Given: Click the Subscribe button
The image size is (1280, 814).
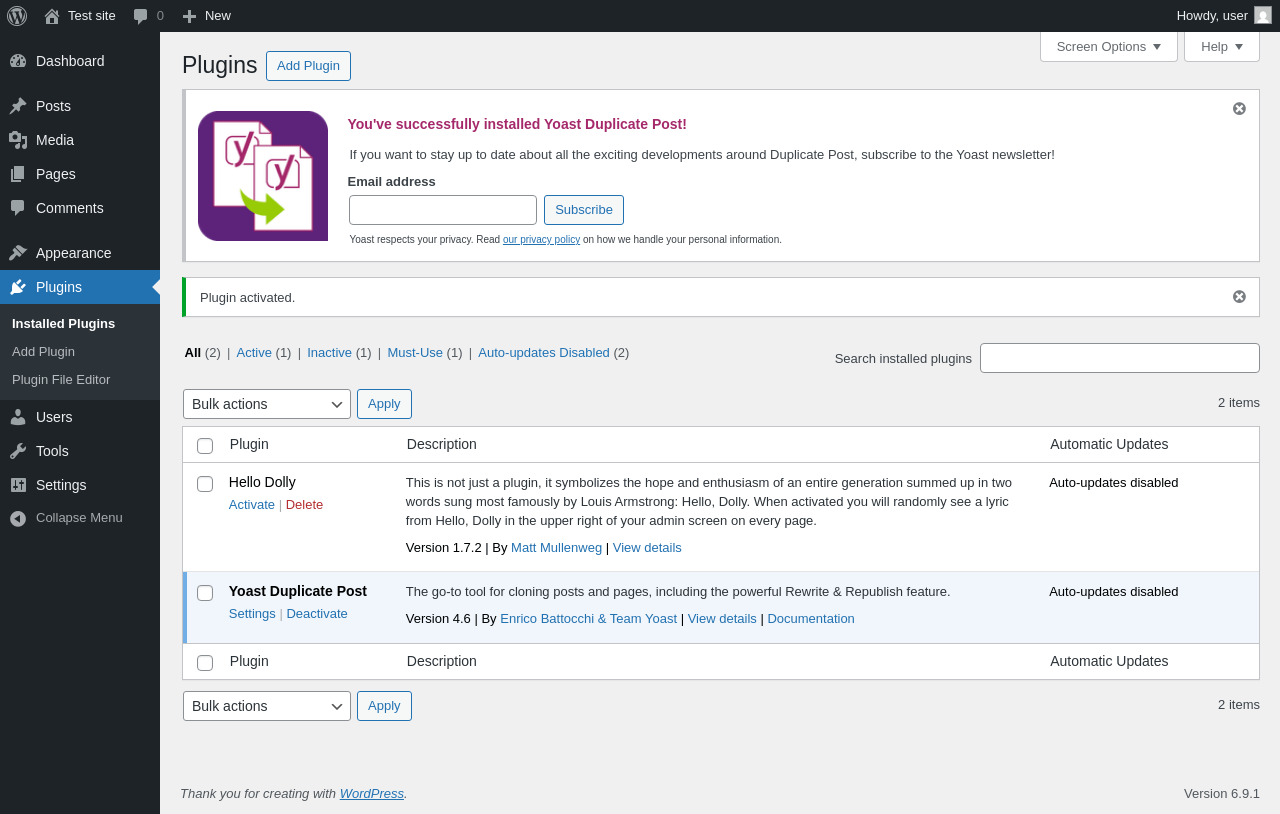Looking at the screenshot, I should pos(584,210).
